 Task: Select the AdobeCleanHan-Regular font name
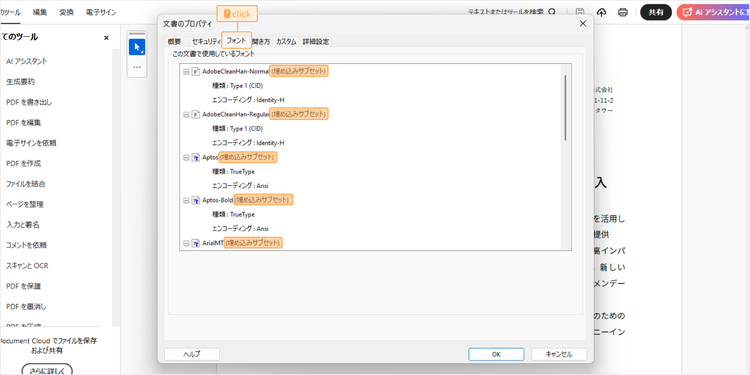click(236, 114)
